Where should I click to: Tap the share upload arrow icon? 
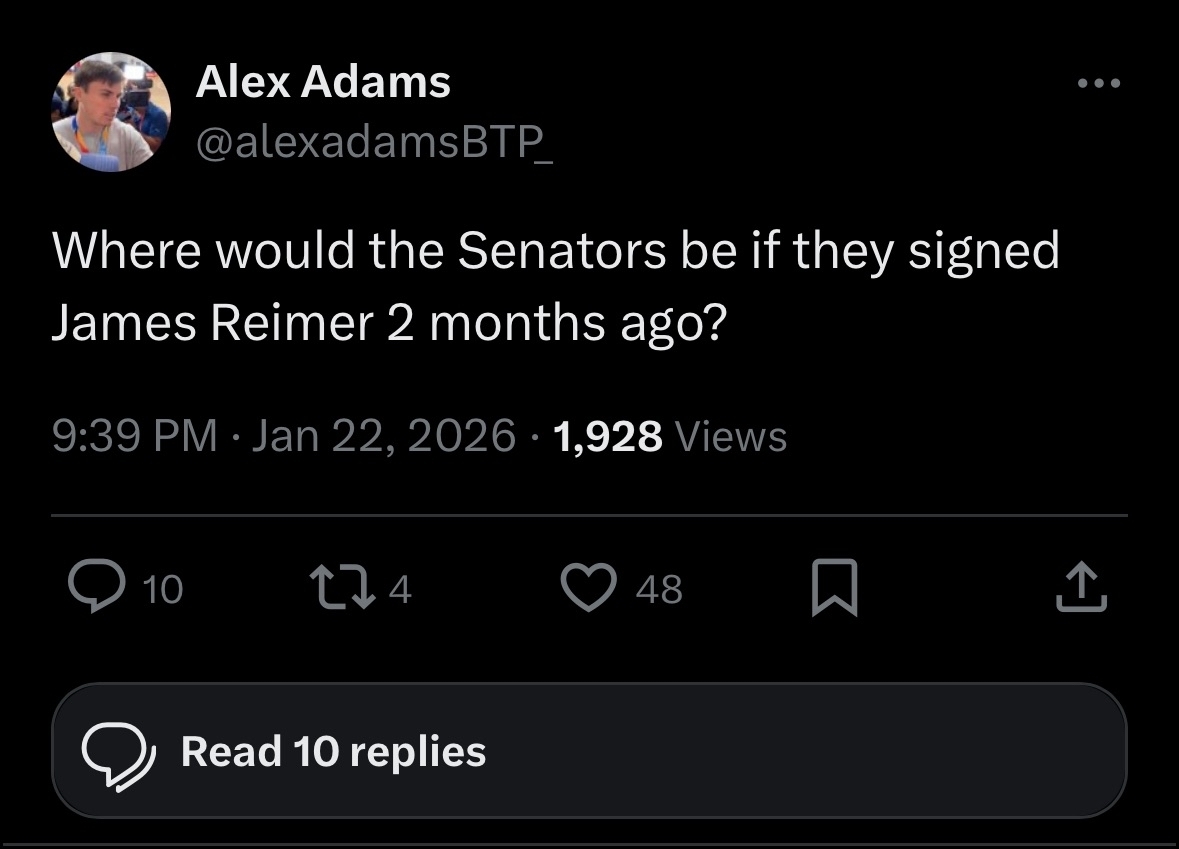pos(1081,588)
